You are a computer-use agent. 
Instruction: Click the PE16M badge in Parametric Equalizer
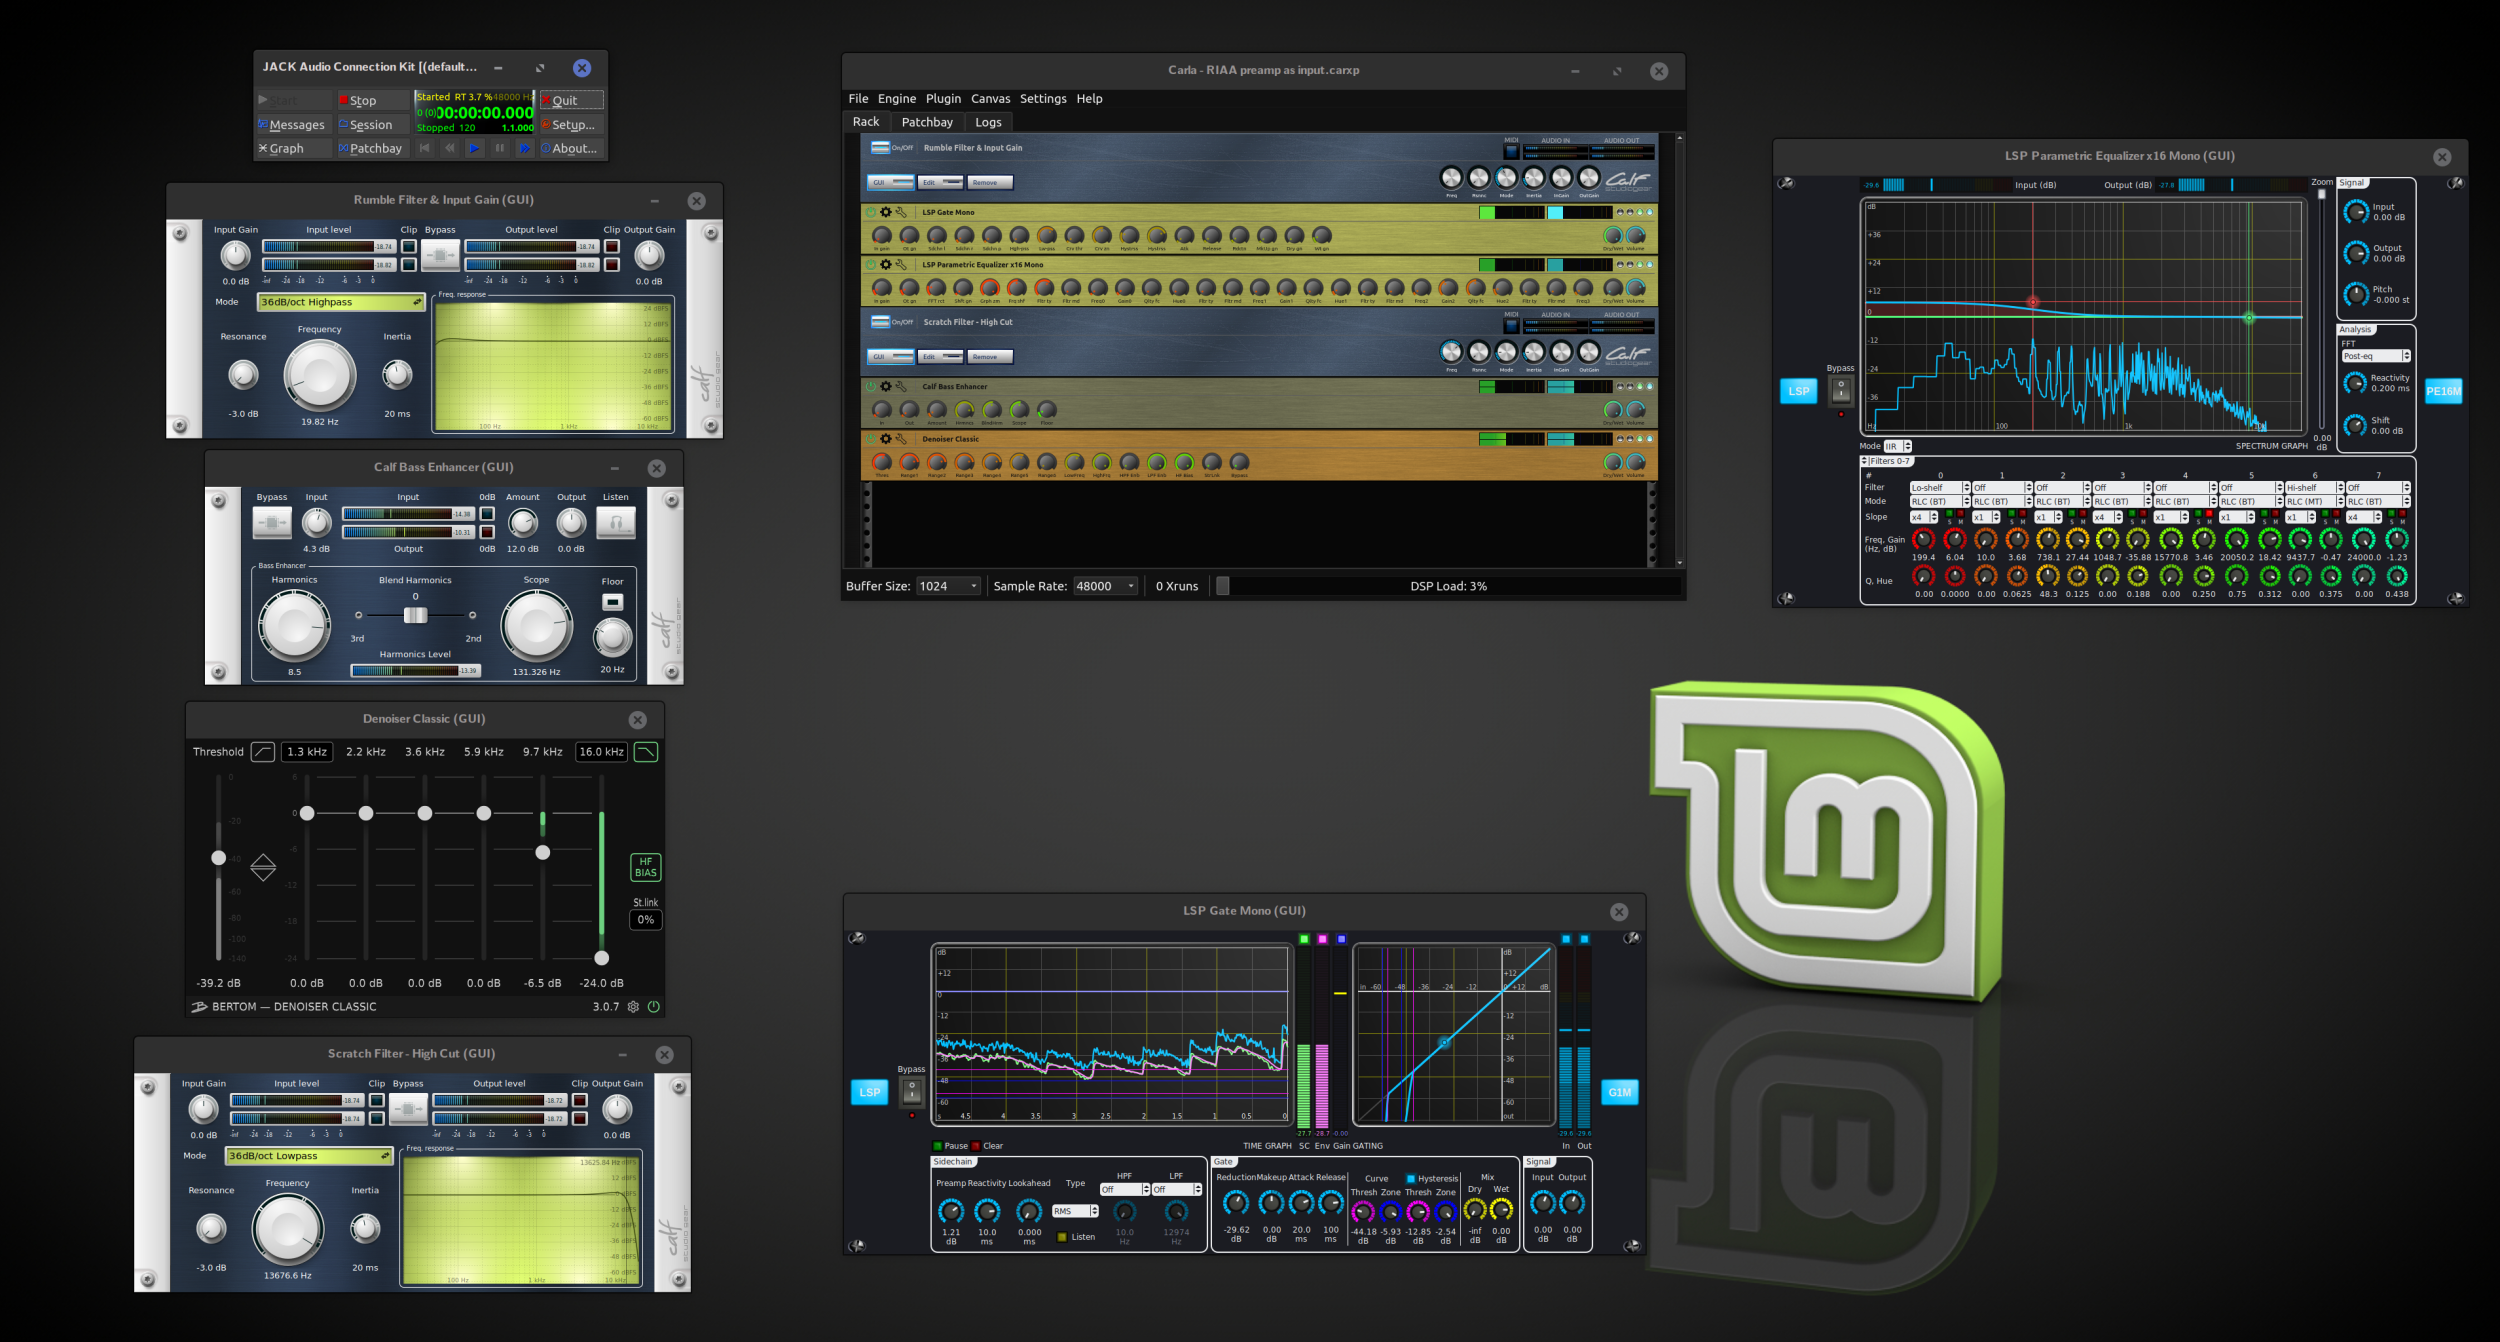coord(2444,391)
